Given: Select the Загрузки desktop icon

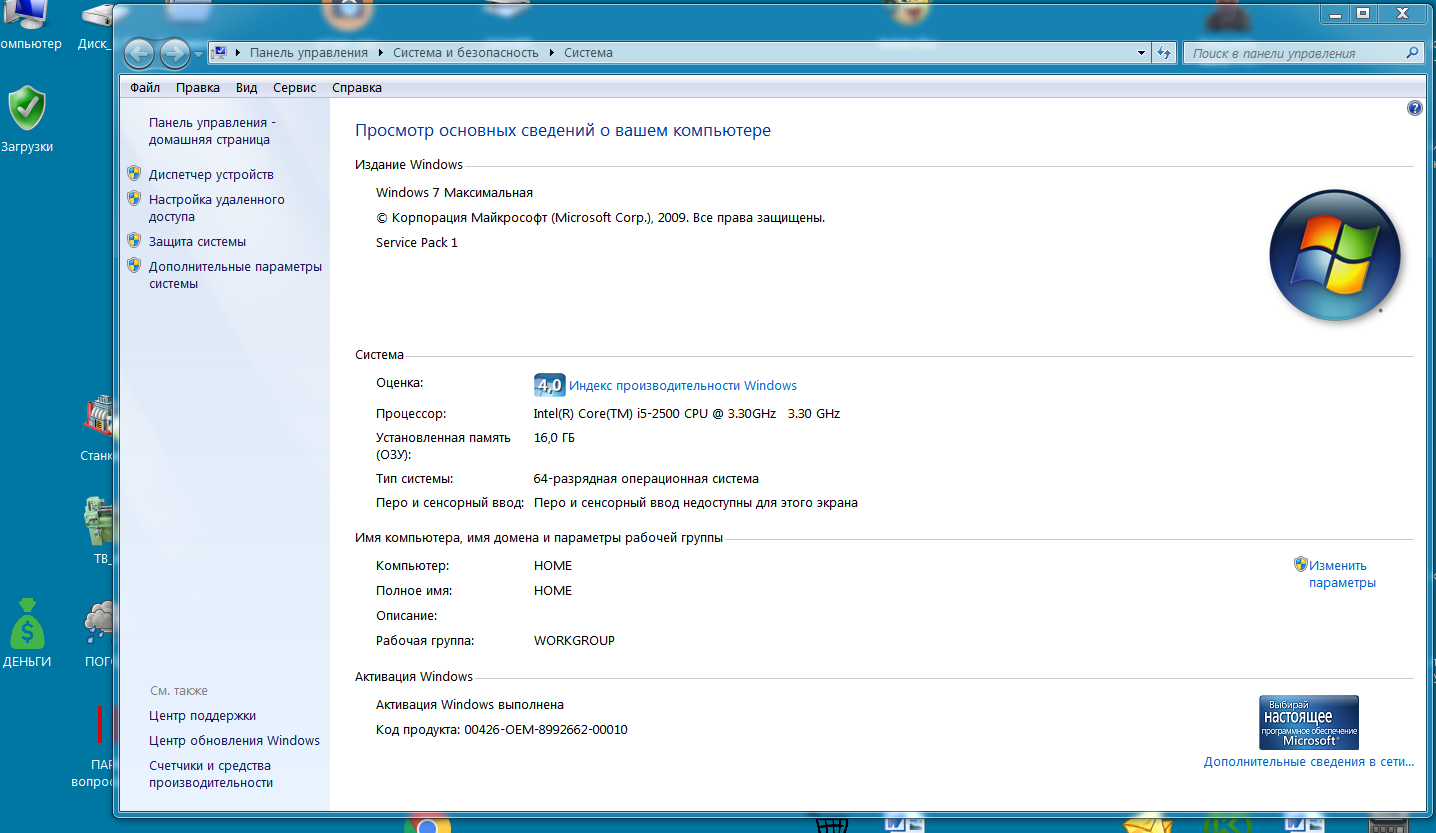Looking at the screenshot, I should 26,120.
